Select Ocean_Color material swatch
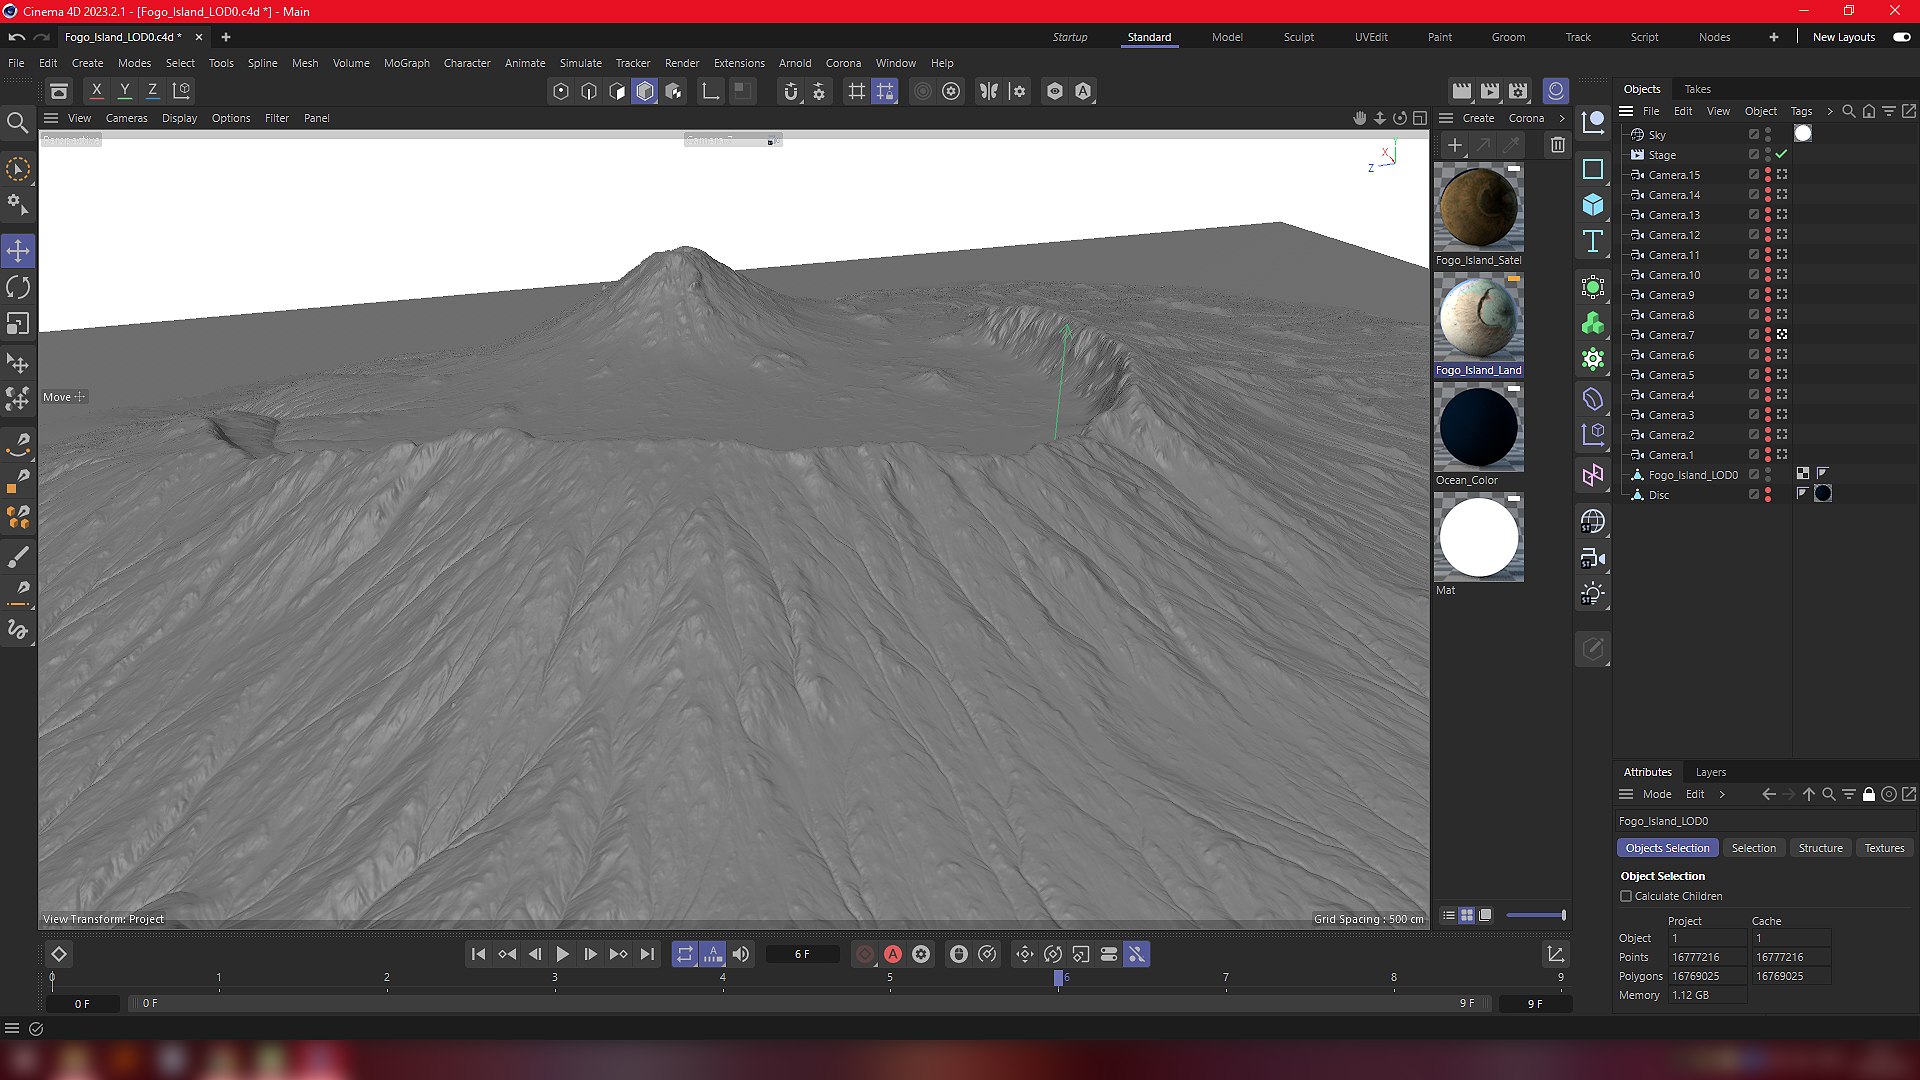1920x1080 pixels. (x=1478, y=427)
